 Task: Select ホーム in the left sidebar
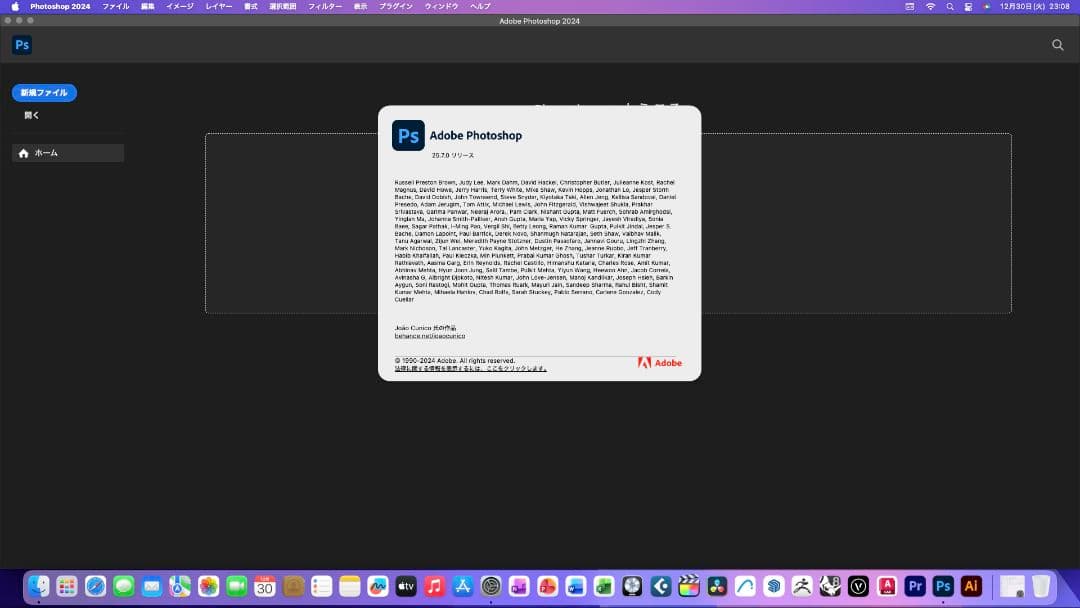(46, 153)
